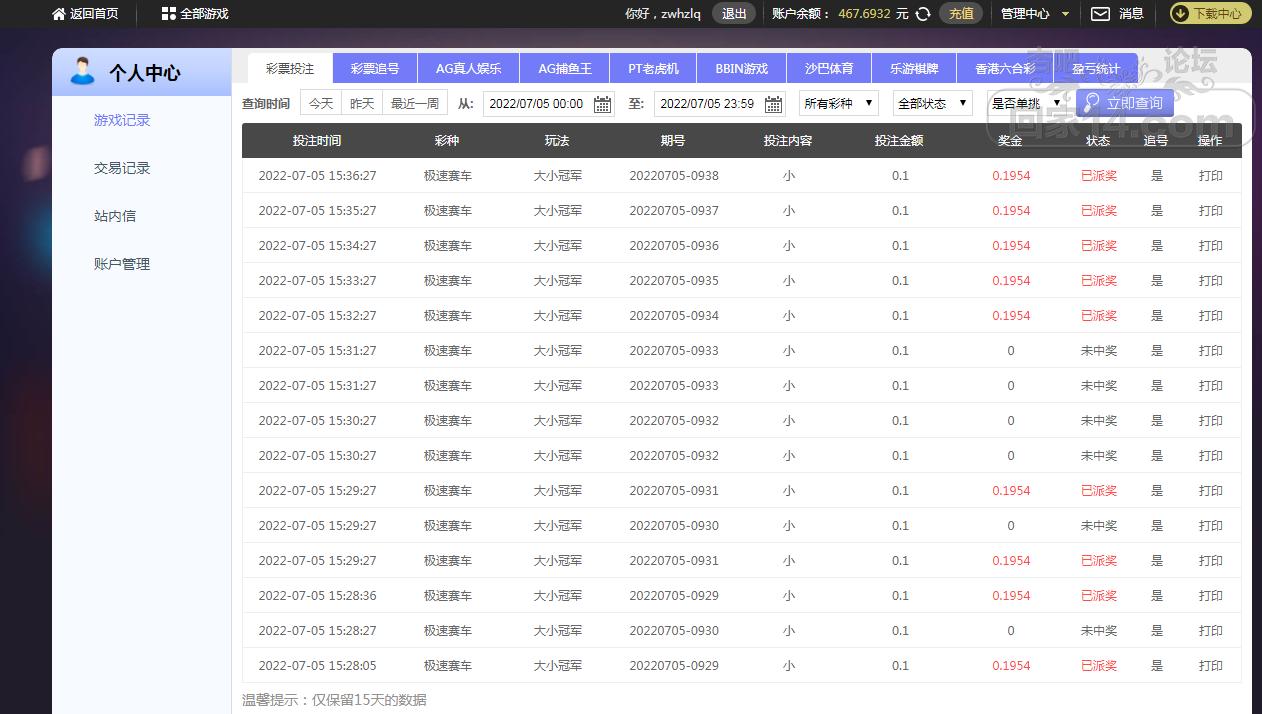Image resolution: width=1262 pixels, height=714 pixels.
Task: Select 今天 quick time filter
Action: tap(321, 103)
